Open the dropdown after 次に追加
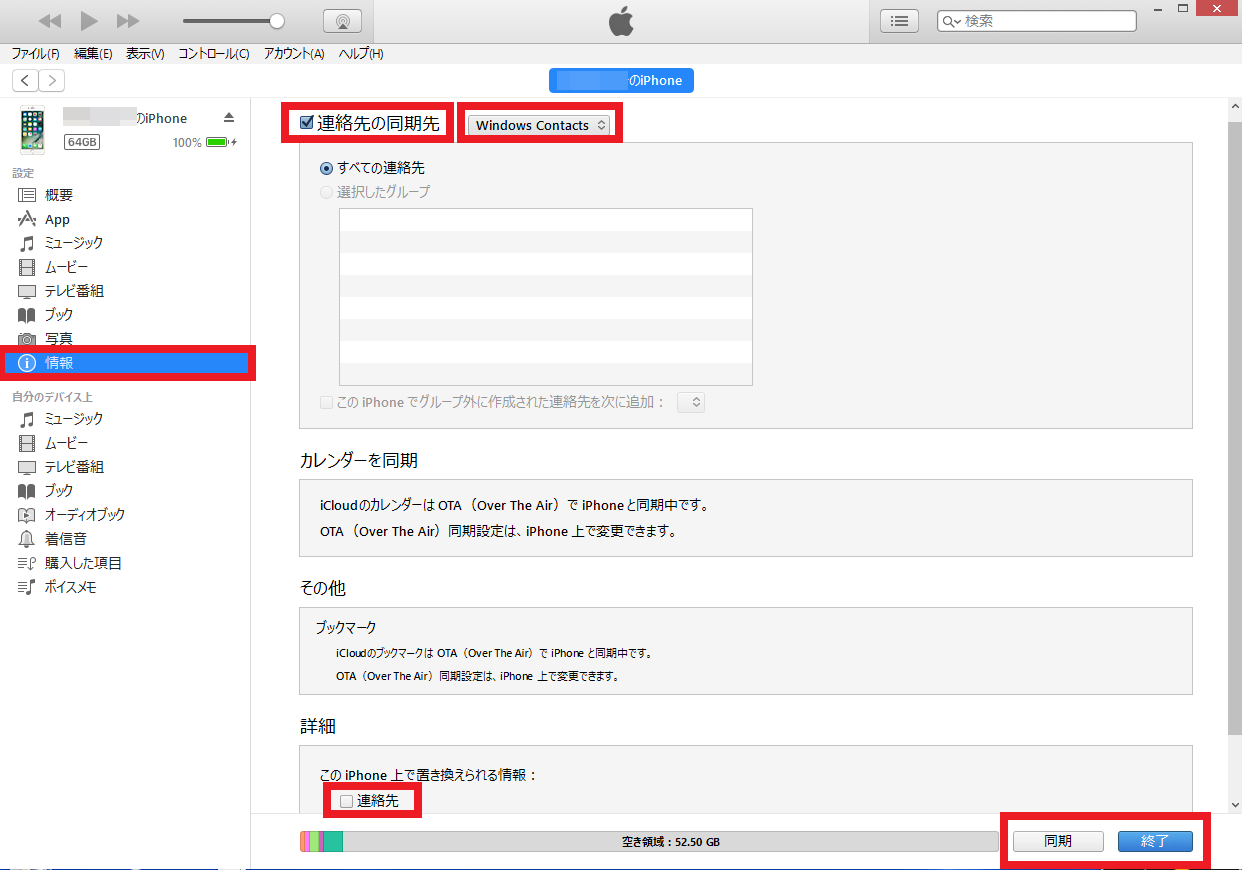 pos(691,402)
